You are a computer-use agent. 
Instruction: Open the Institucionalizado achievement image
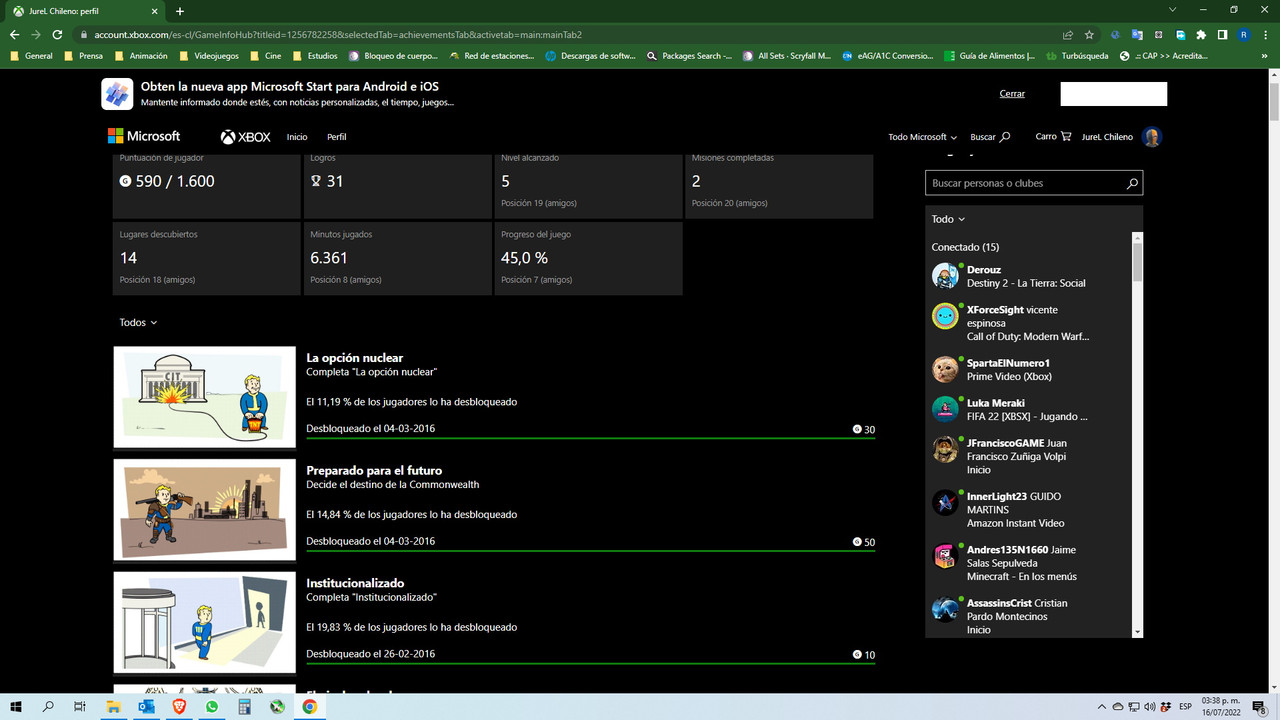(205, 623)
